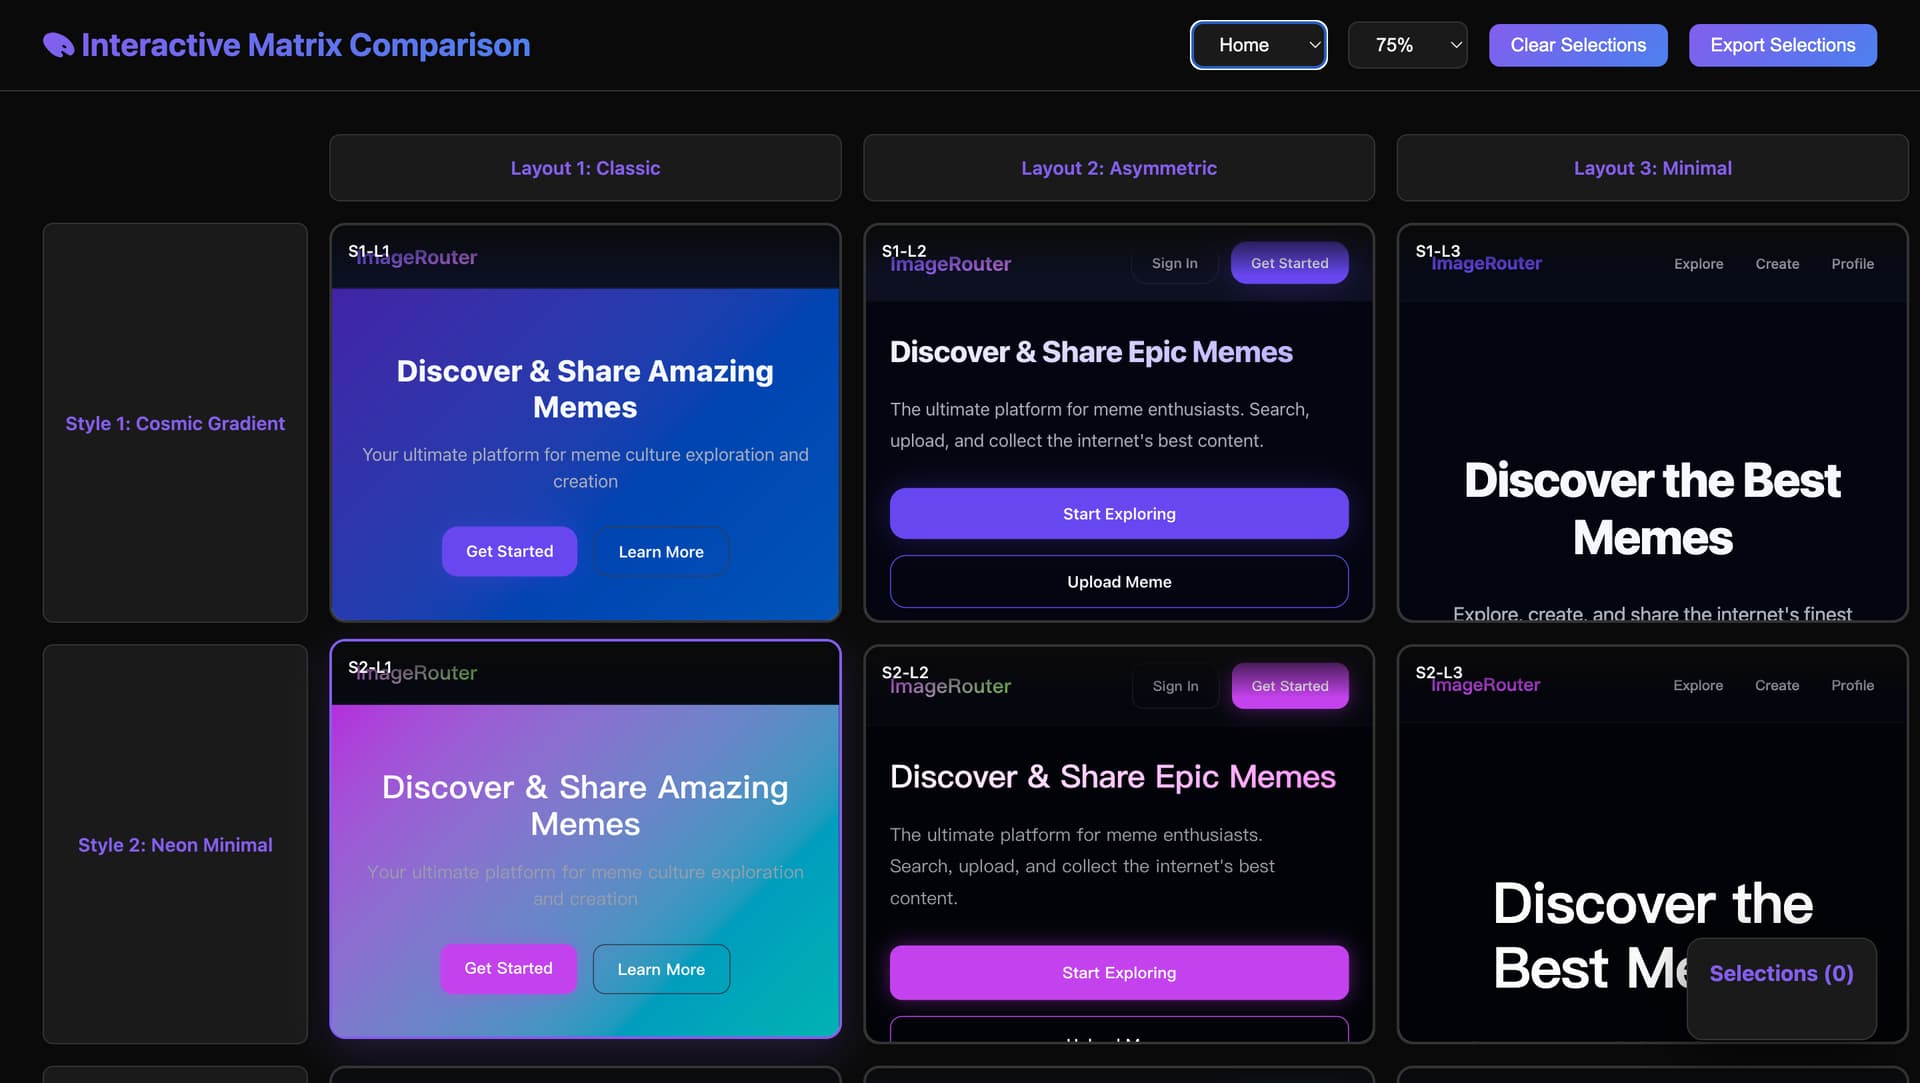Click the Clear Selections button
This screenshot has width=1920, height=1083.
pyautogui.click(x=1578, y=45)
